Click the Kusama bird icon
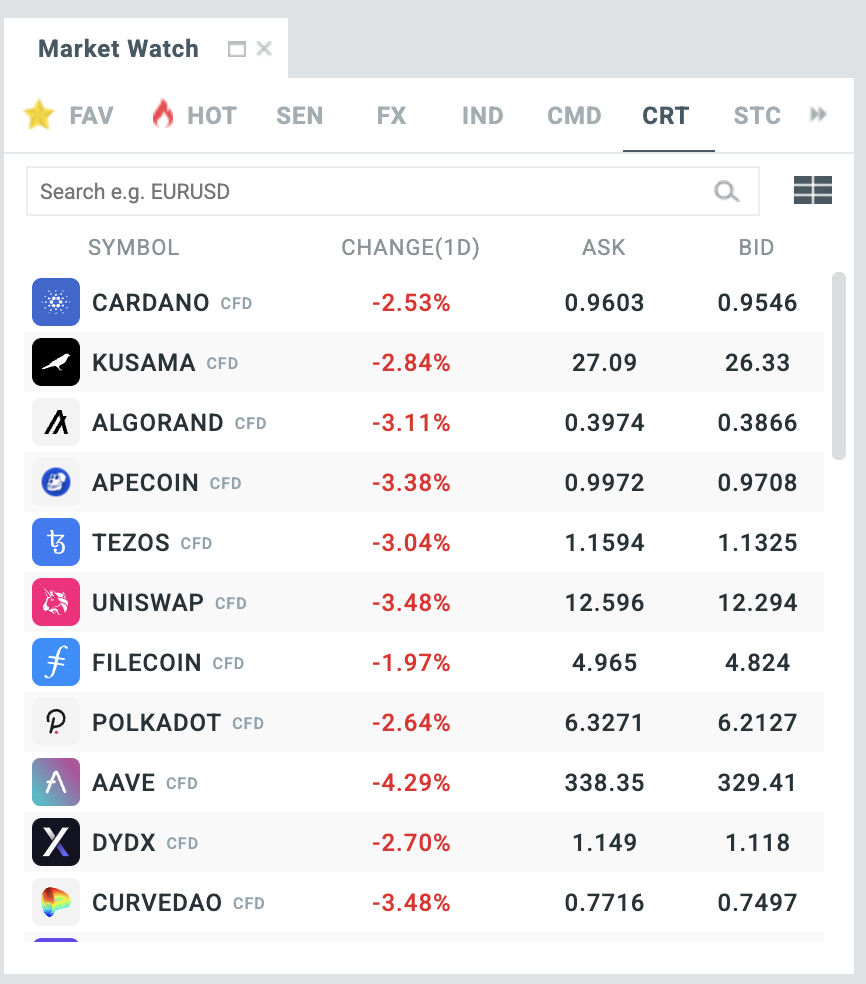 point(56,363)
